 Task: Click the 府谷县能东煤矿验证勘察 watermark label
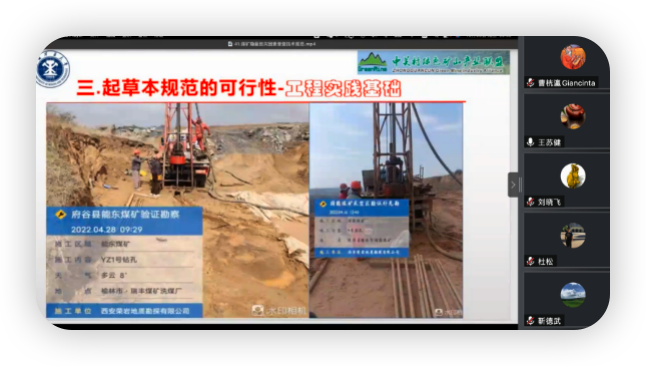[x=125, y=214]
